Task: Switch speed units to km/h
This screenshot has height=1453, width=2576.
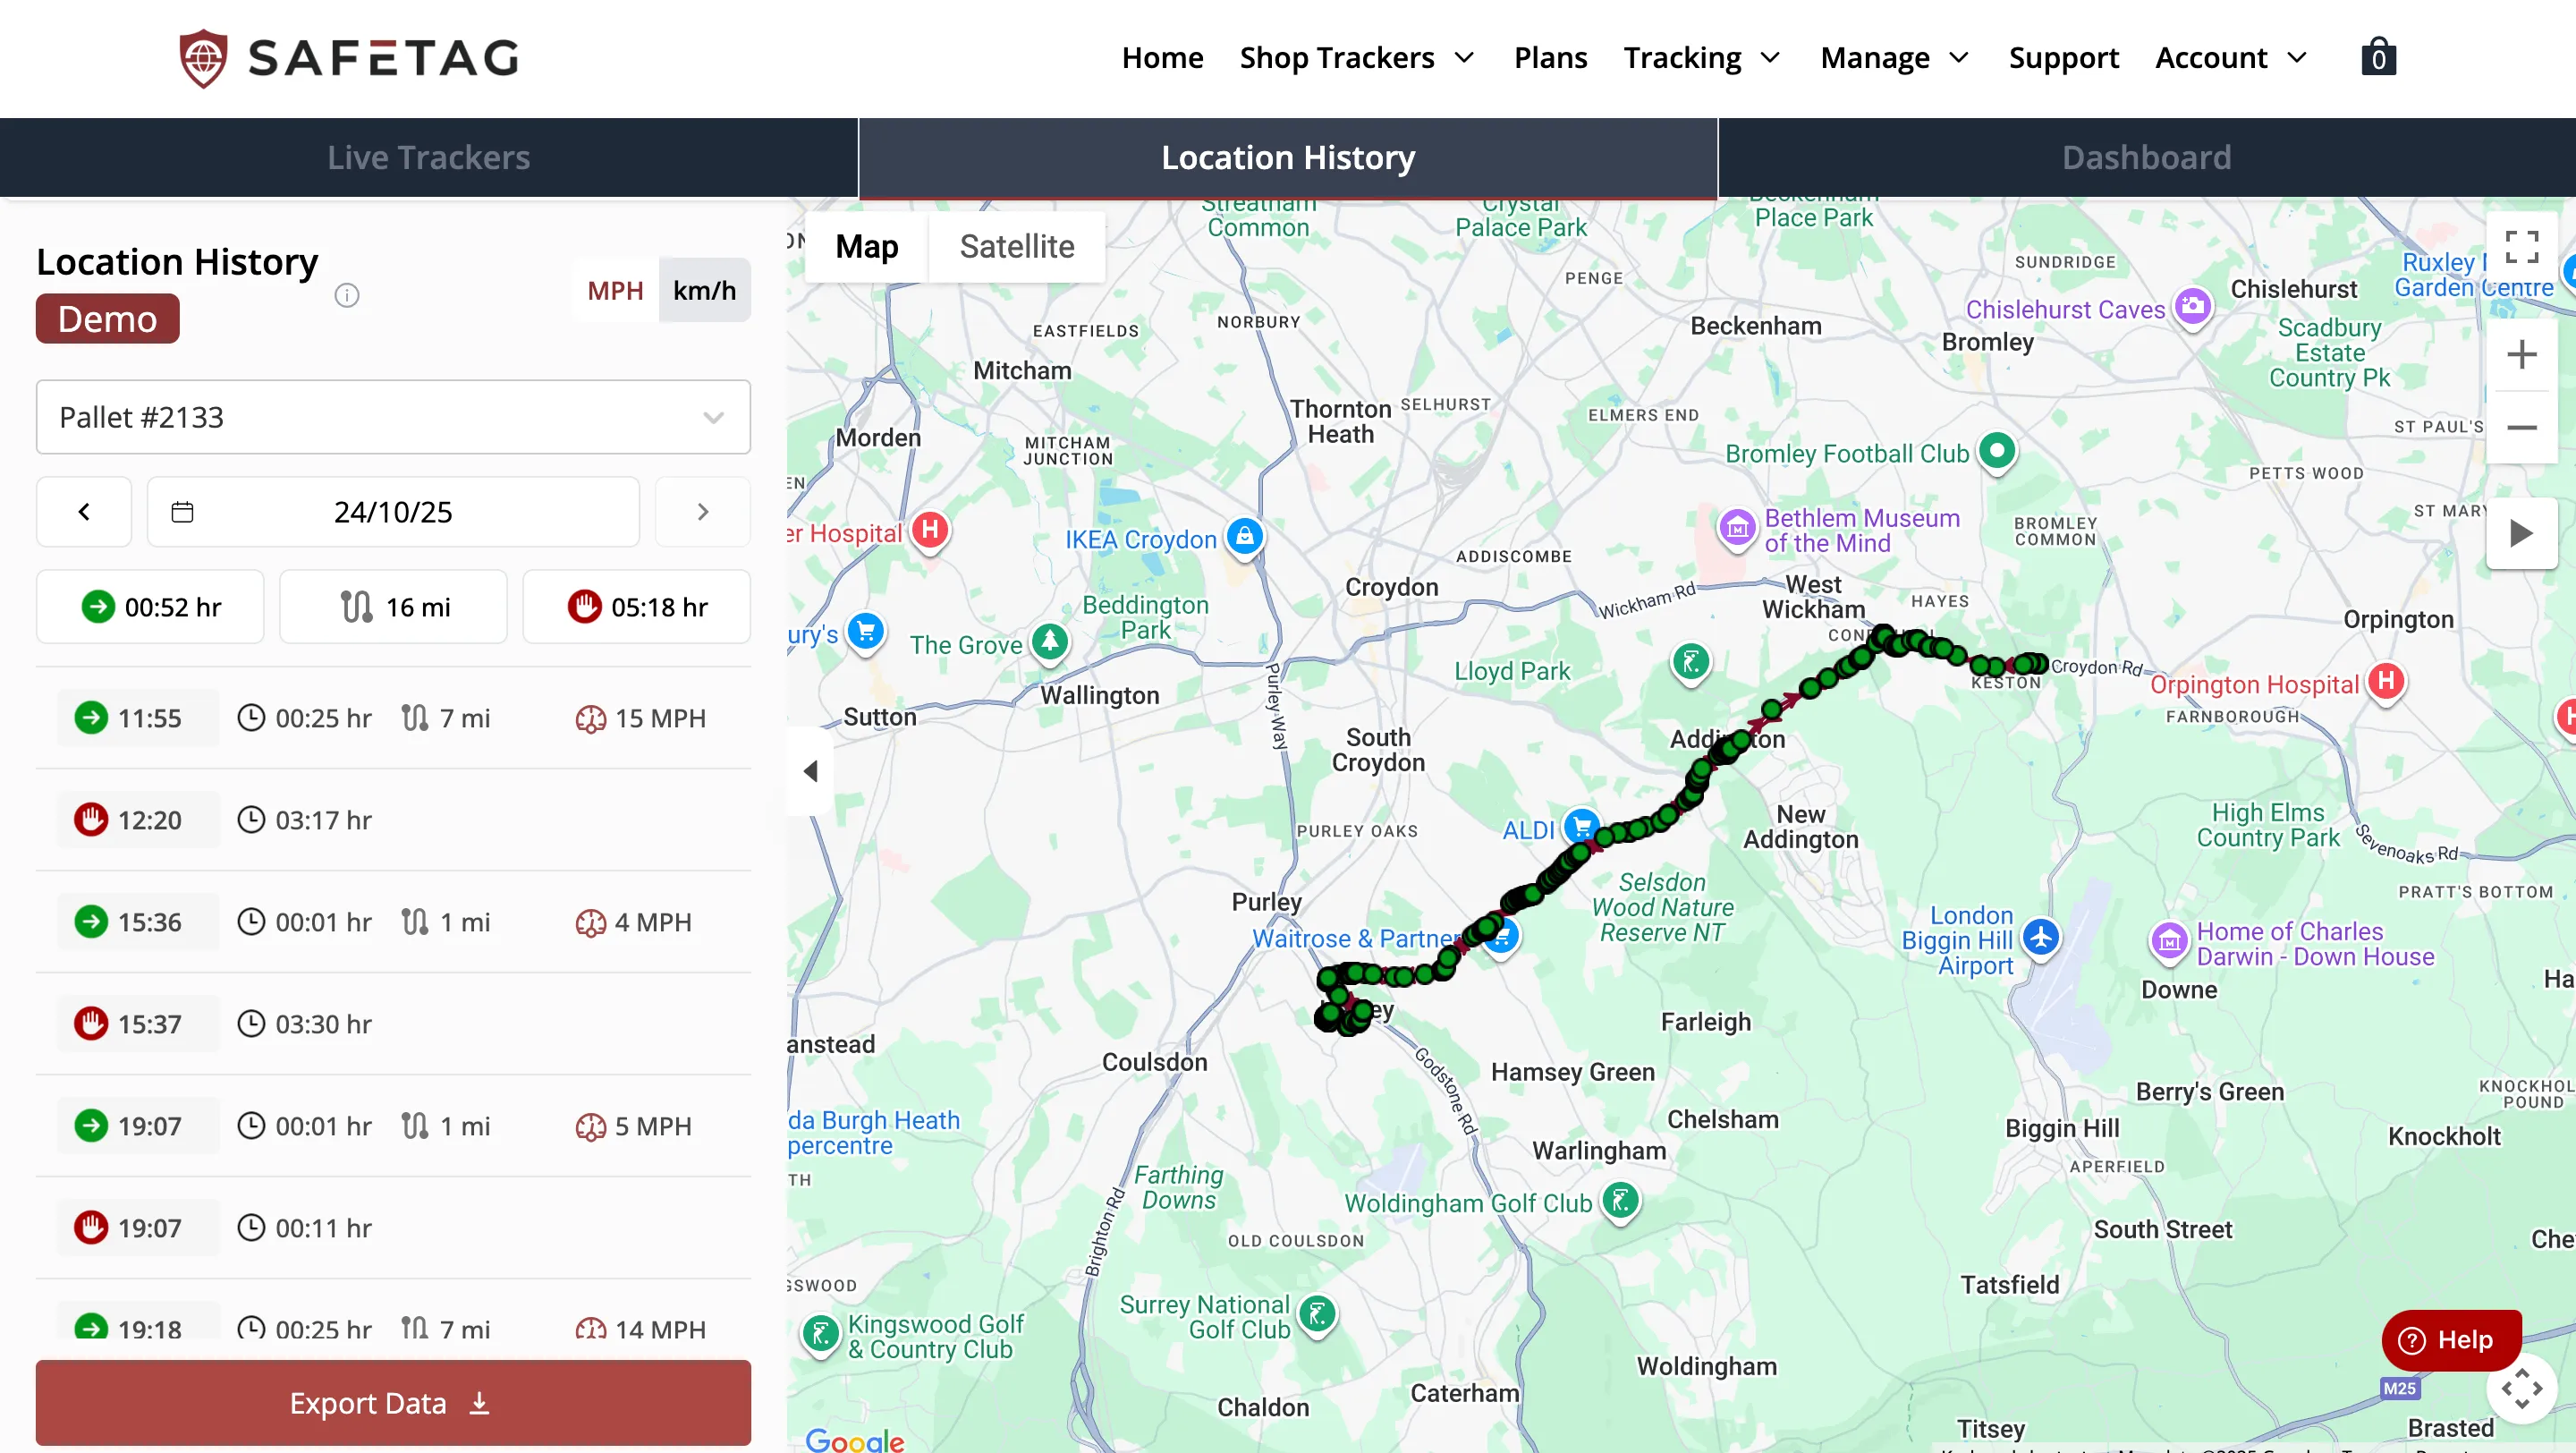Action: pyautogui.click(x=704, y=291)
